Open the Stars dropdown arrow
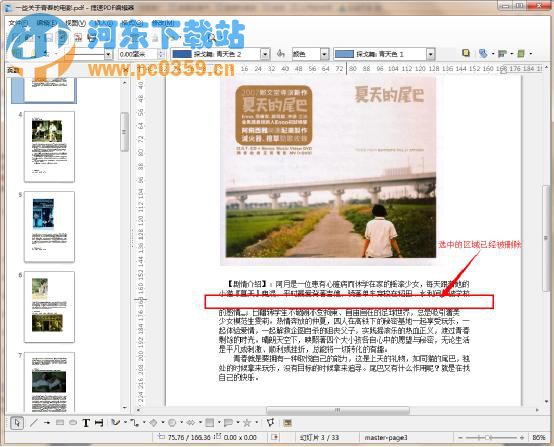Screen dimensions: 554x447 [257, 423]
